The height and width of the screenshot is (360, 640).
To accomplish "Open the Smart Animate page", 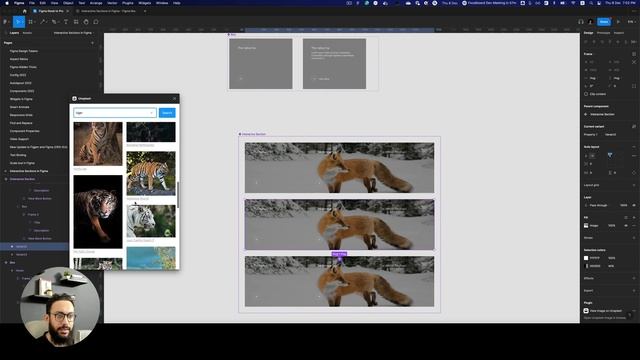I will coord(20,107).
